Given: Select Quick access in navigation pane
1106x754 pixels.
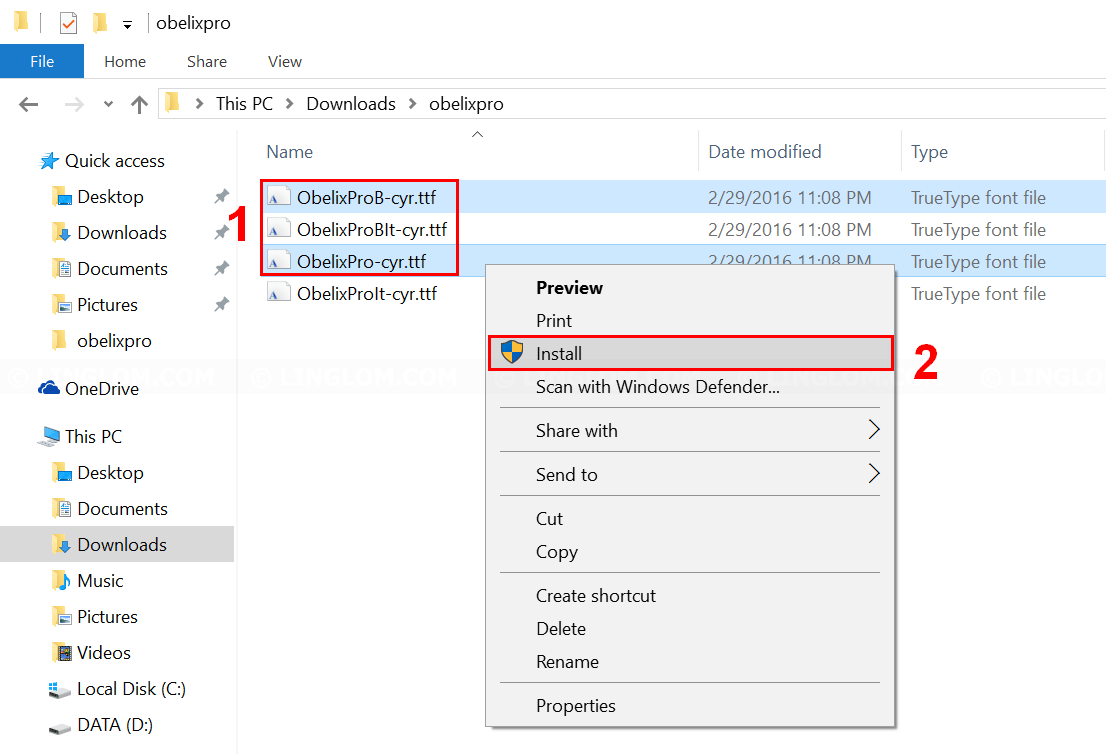Looking at the screenshot, I should 114,161.
